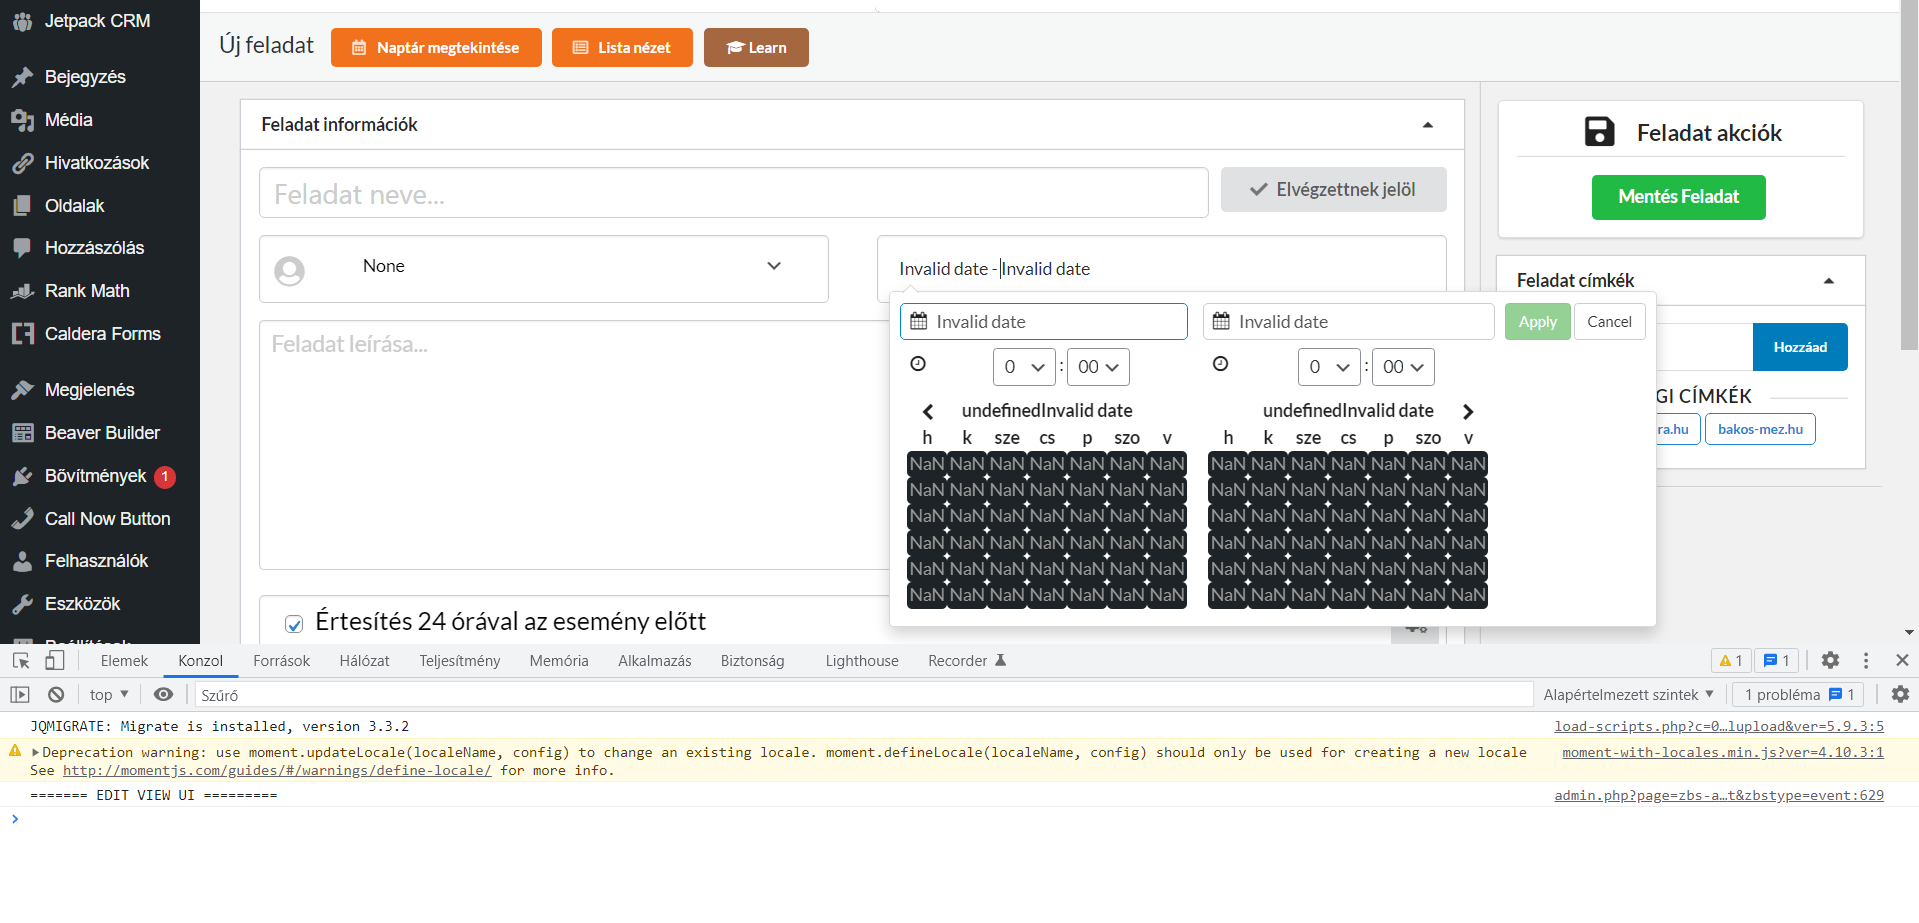Clear the console with the clear icon
This screenshot has width=1919, height=923.
pos(56,694)
